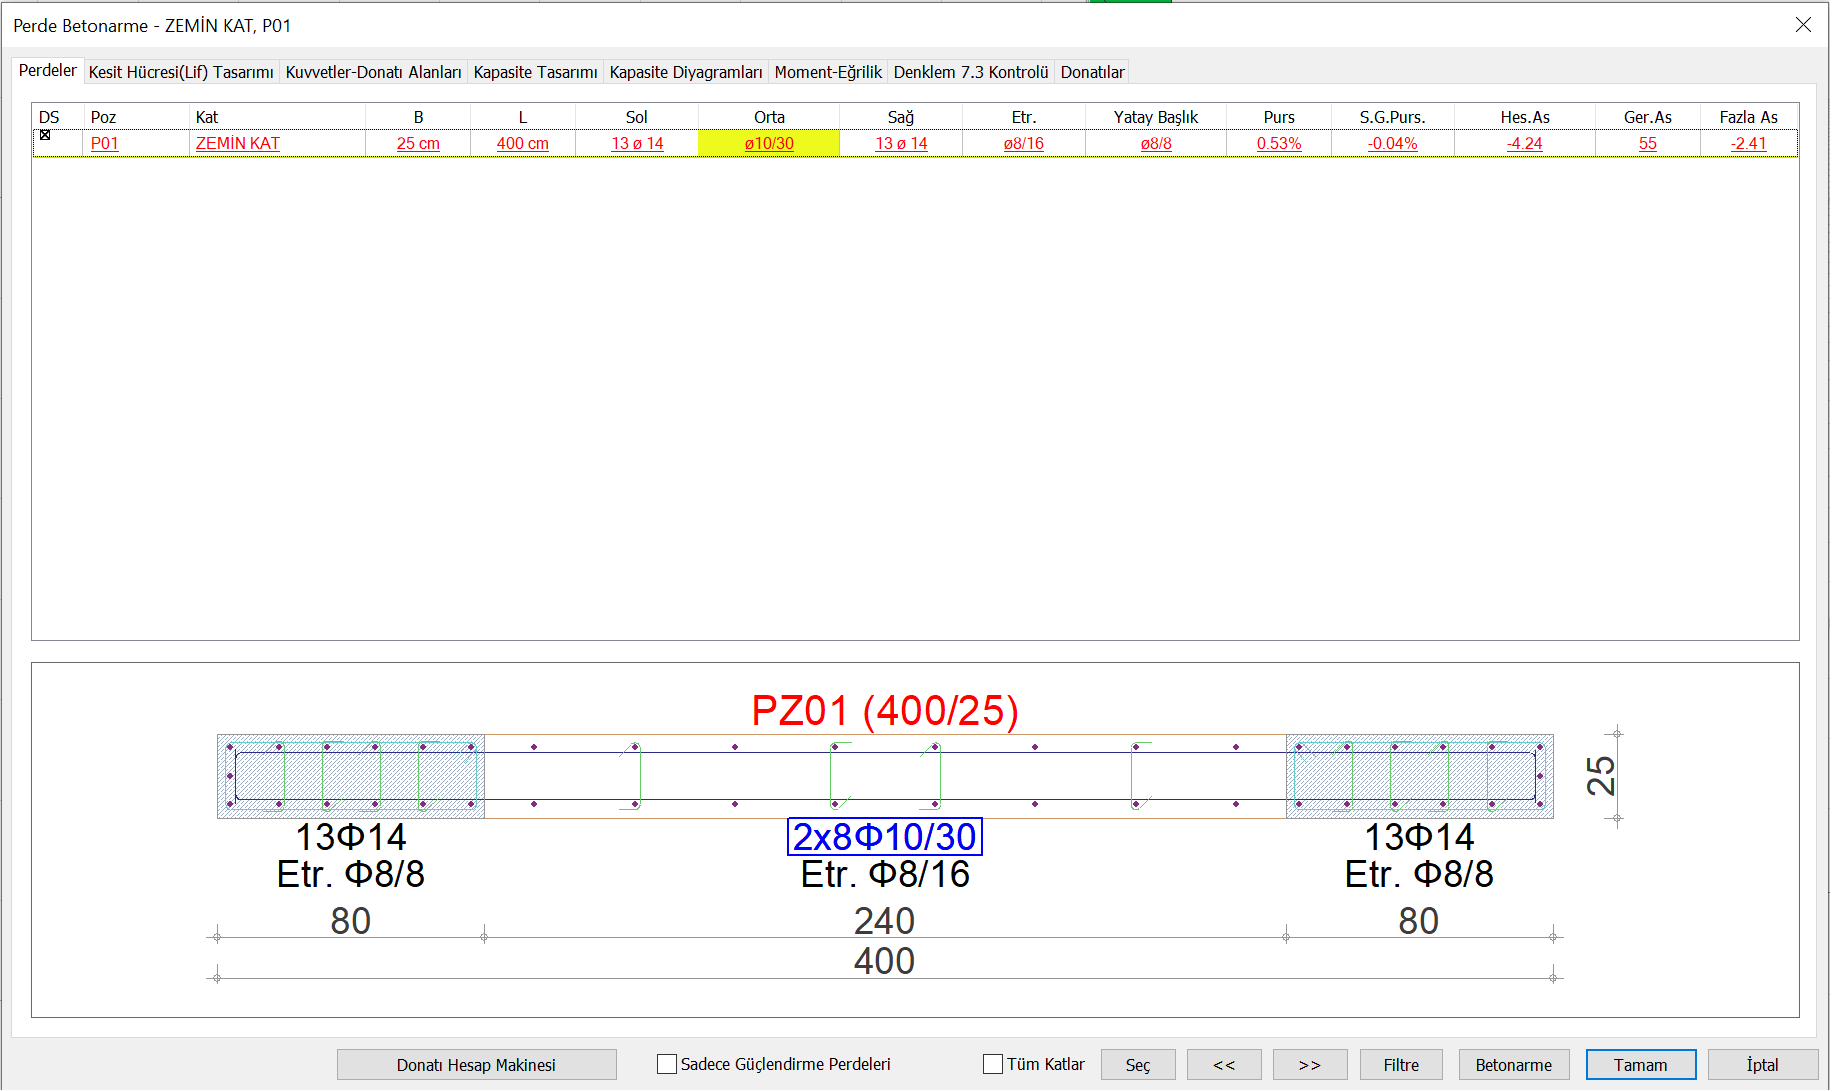1830x1090 pixels.
Task: Click the Purs column header
Action: [1278, 117]
